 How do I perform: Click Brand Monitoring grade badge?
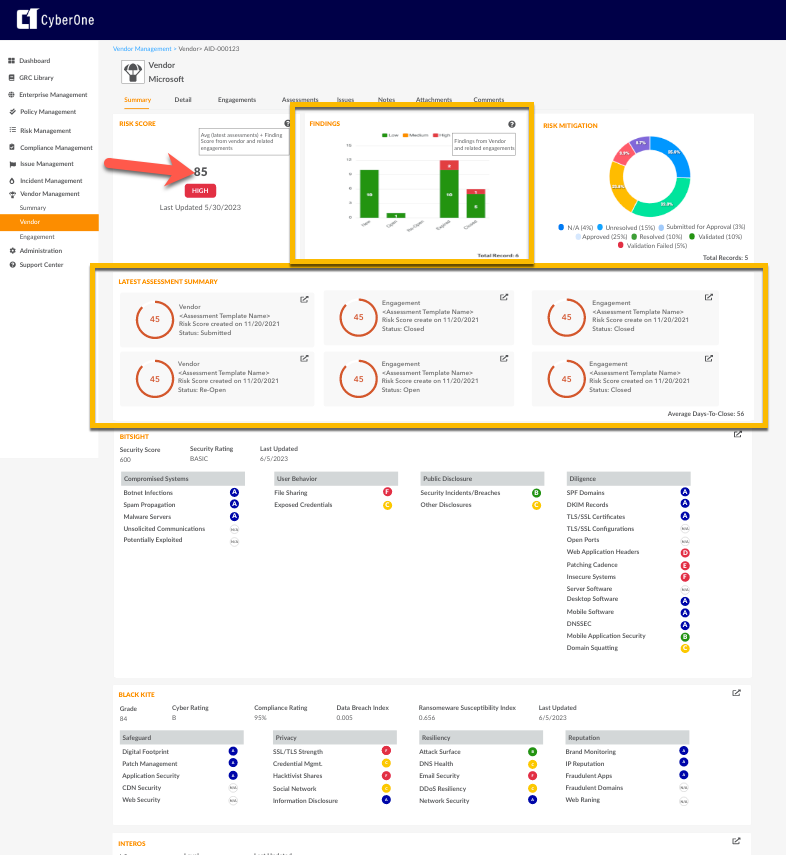click(x=683, y=751)
